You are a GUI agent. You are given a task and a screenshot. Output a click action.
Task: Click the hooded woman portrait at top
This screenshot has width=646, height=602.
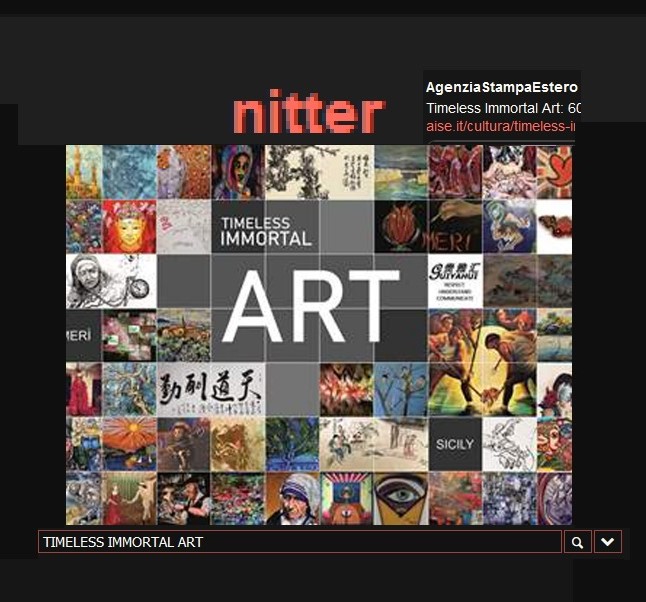click(237, 171)
